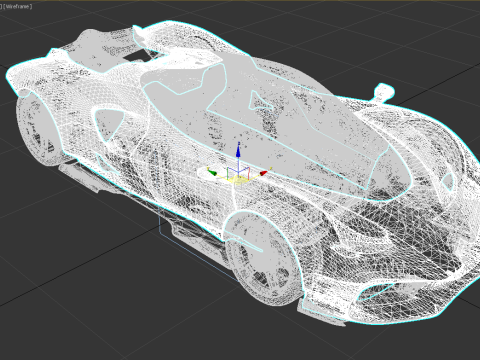Open the Wireframe shading viewport label menu
This screenshot has height=360, width=480.
click(x=18, y=6)
